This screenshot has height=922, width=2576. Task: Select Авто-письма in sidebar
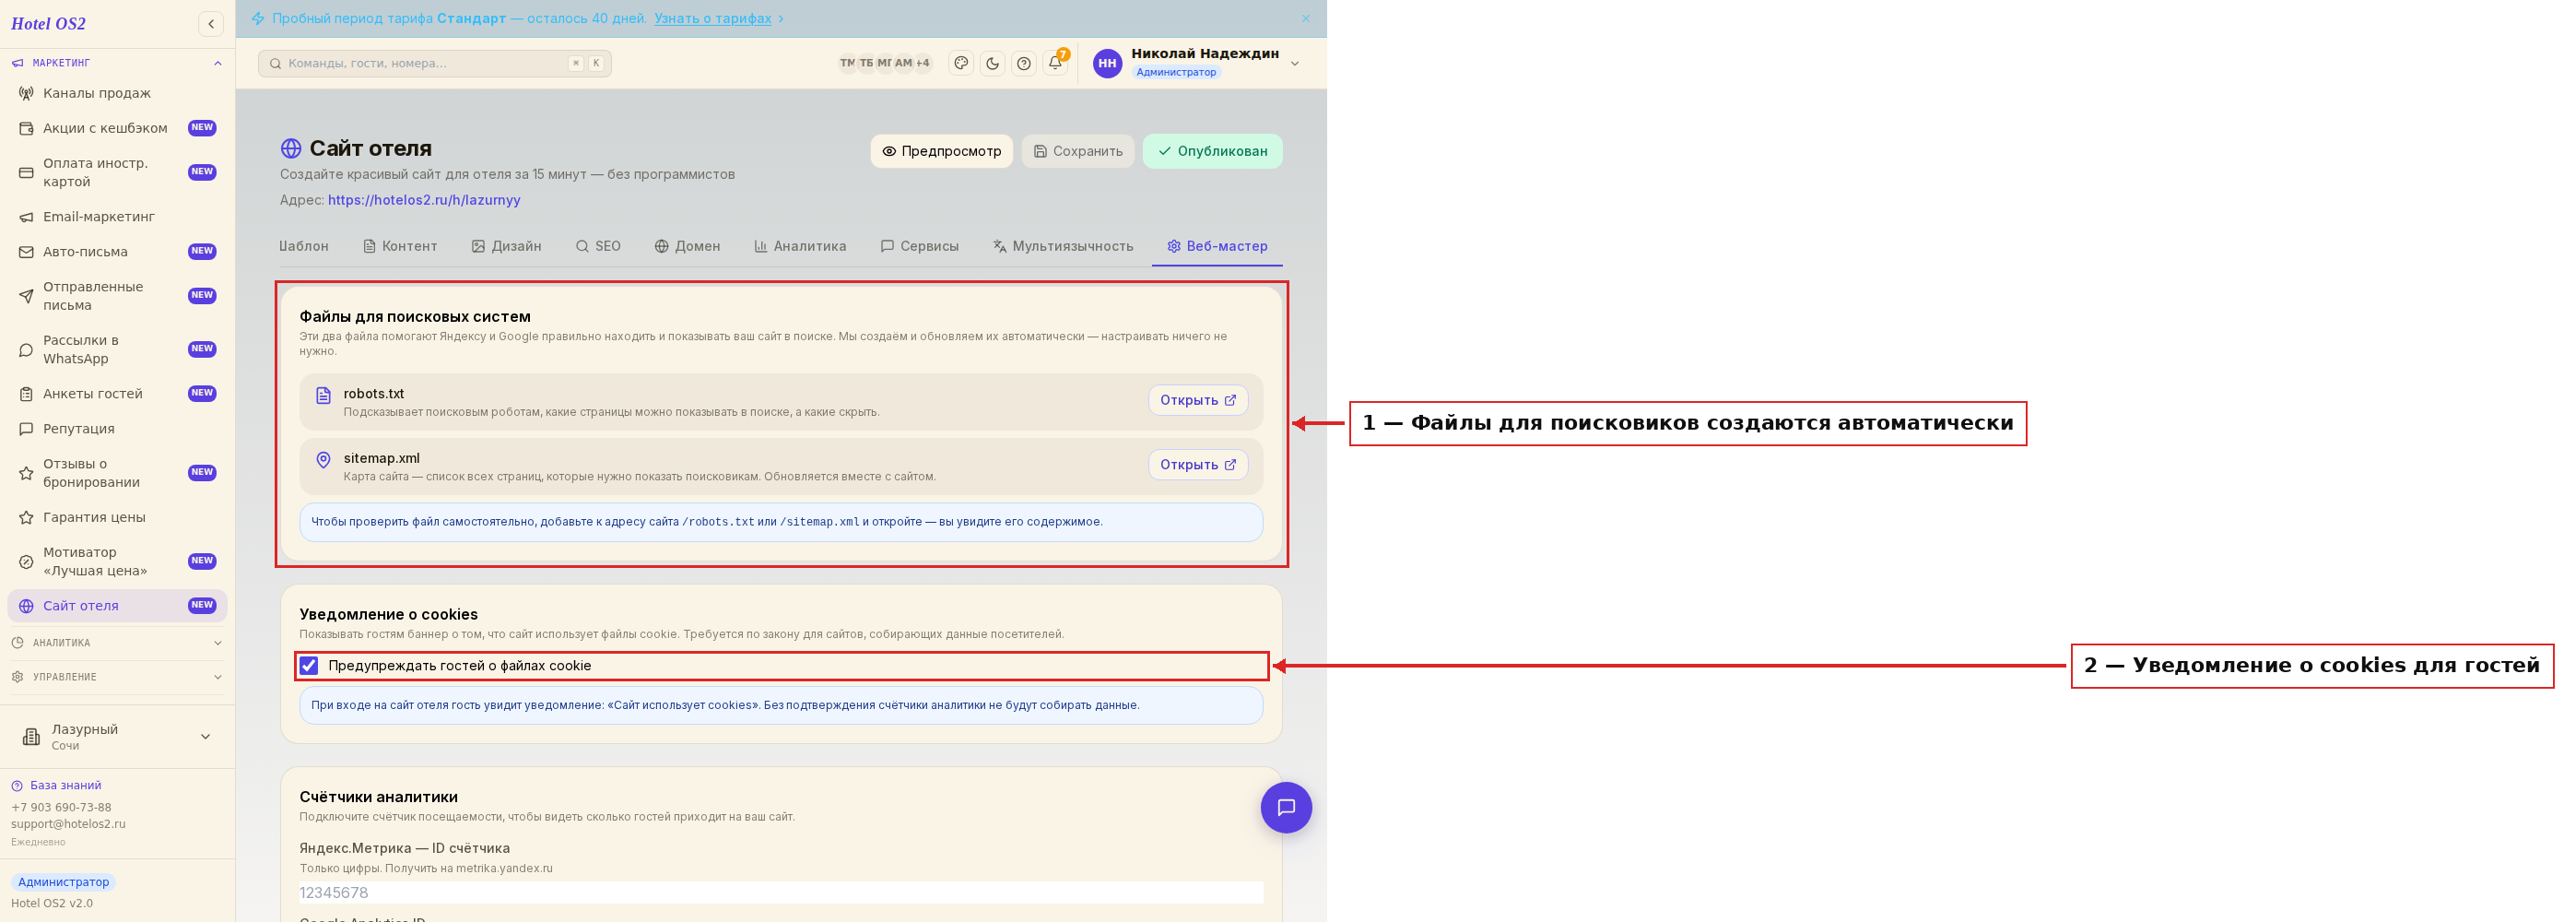tap(117, 251)
